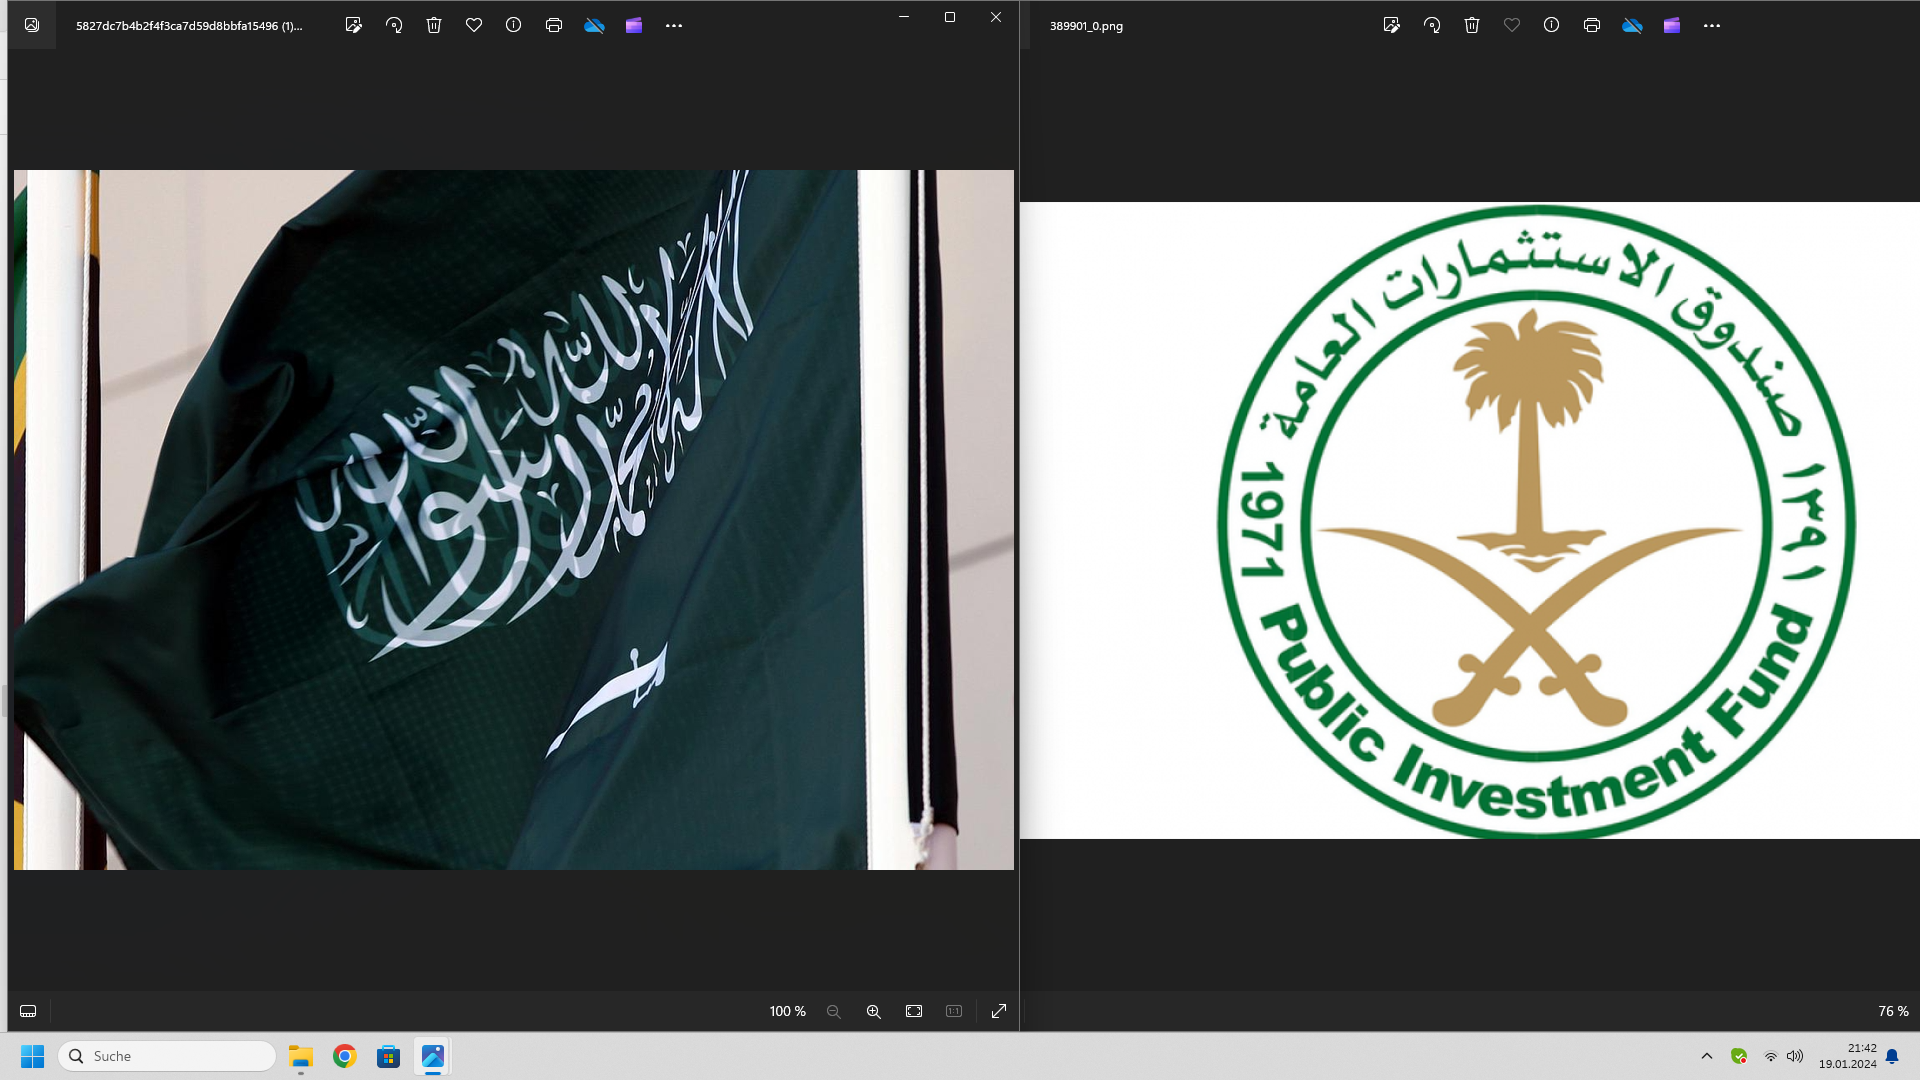Open the notifications bell icon
The image size is (1920, 1080).
[x=1892, y=1056]
